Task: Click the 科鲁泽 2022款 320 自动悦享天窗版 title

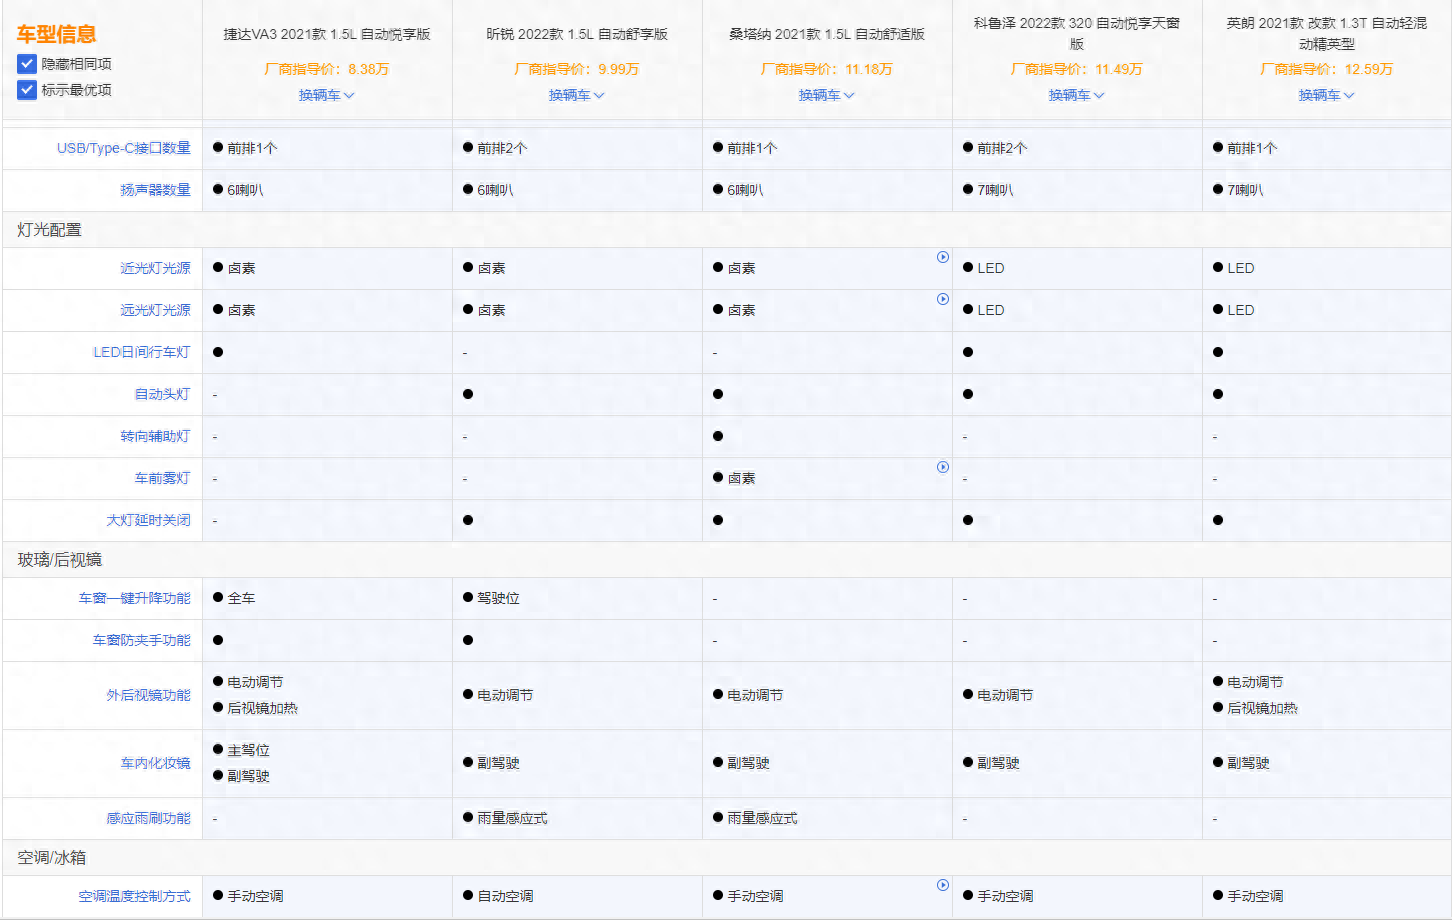Action: point(1077,33)
